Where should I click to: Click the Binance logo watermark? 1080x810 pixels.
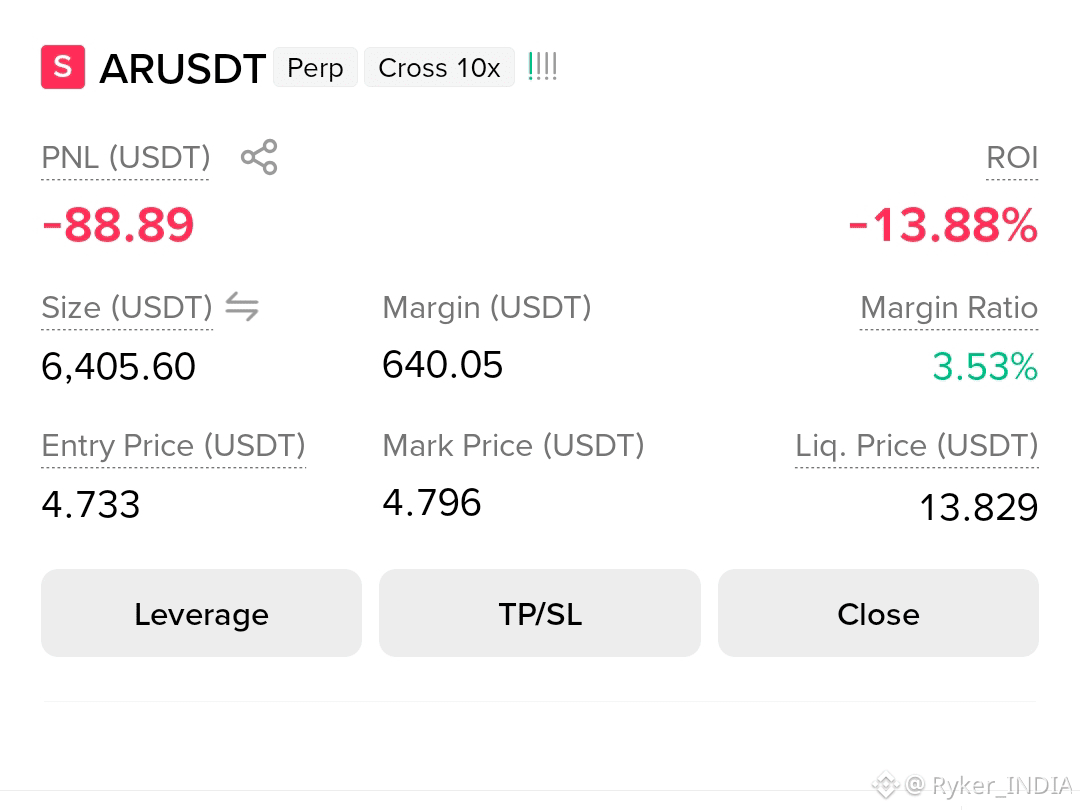coord(886,785)
